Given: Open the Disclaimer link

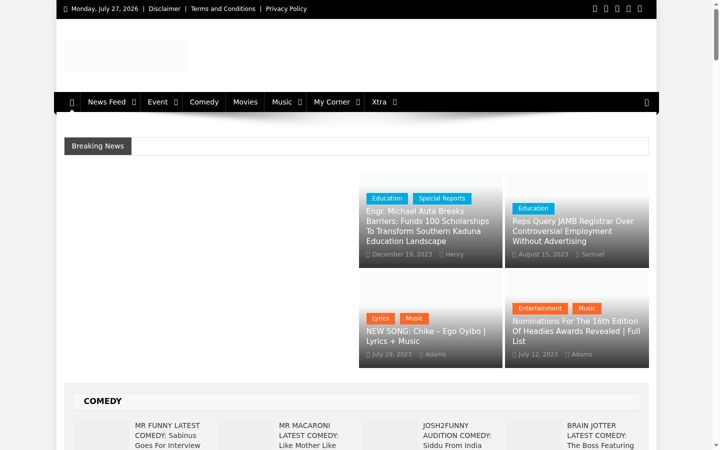Looking at the screenshot, I should pyautogui.click(x=164, y=9).
